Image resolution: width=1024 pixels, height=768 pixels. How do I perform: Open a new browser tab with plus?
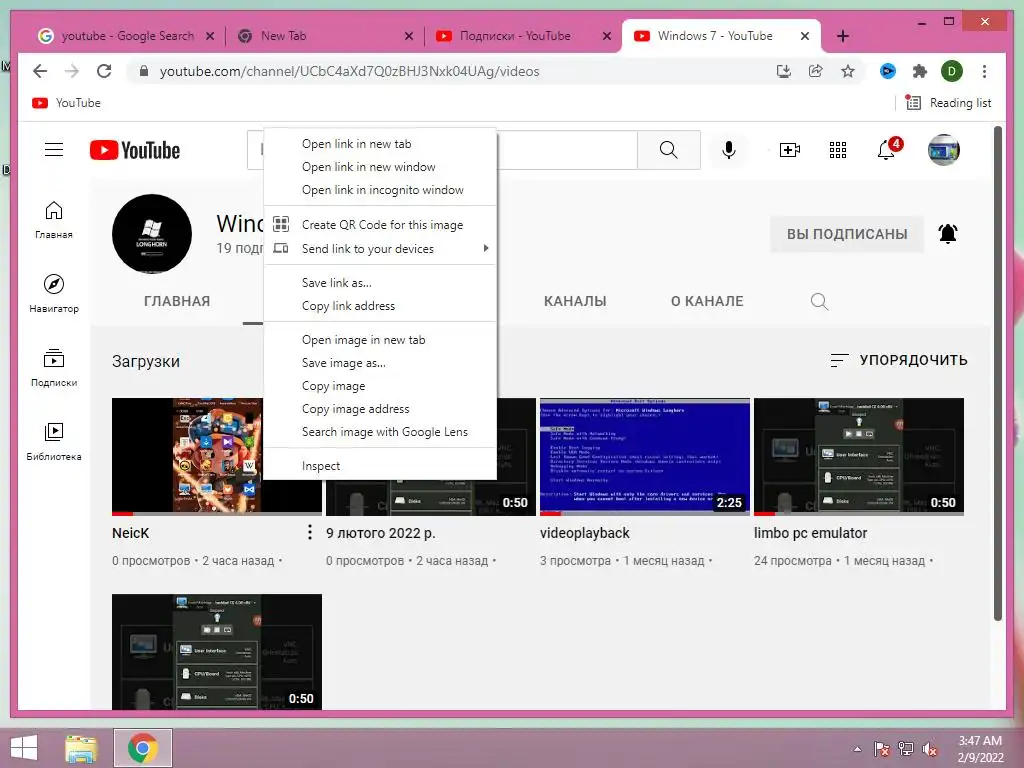(842, 36)
